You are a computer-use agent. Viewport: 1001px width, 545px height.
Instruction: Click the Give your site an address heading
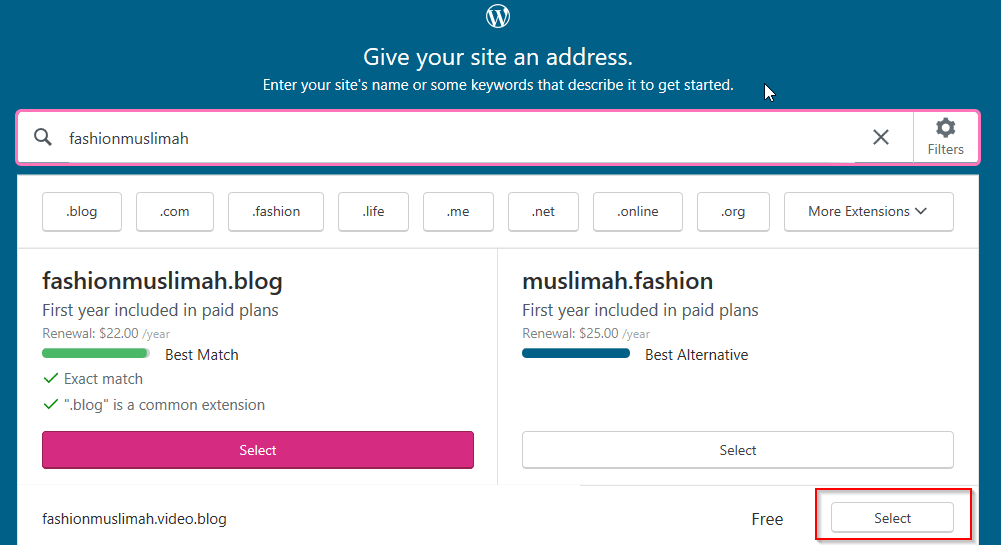498,57
